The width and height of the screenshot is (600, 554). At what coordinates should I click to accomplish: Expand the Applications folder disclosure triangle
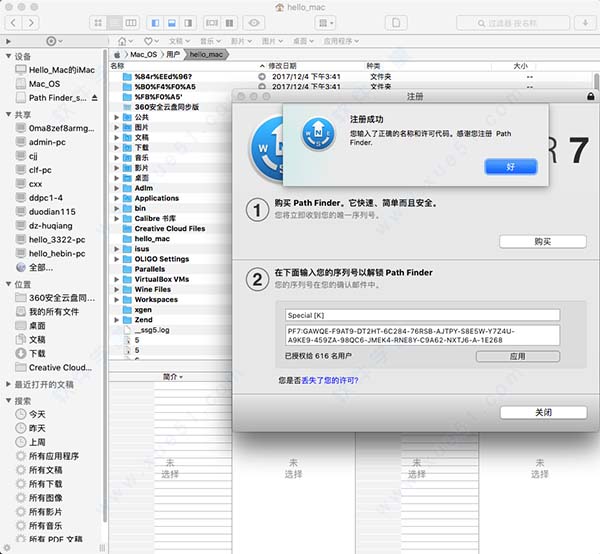[117, 198]
